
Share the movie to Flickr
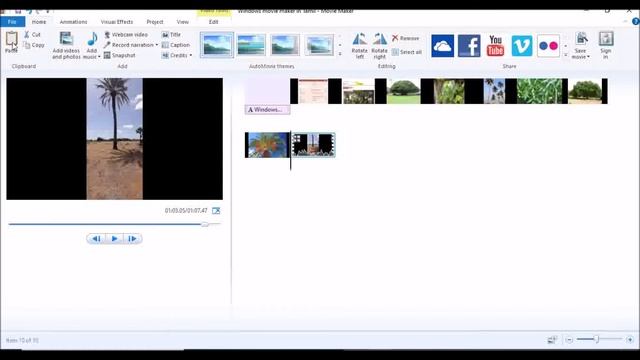pos(548,46)
